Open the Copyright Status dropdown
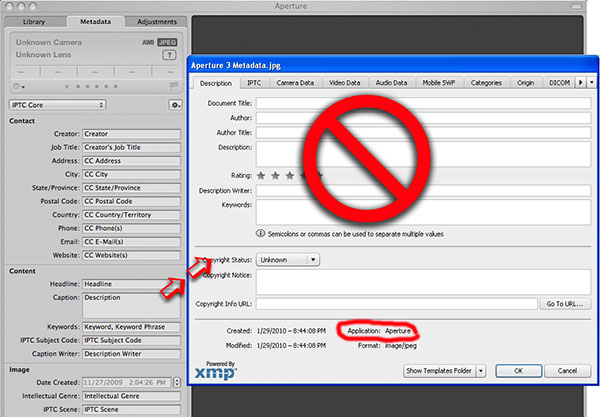Screen dimensions: 600x417 coord(287,259)
